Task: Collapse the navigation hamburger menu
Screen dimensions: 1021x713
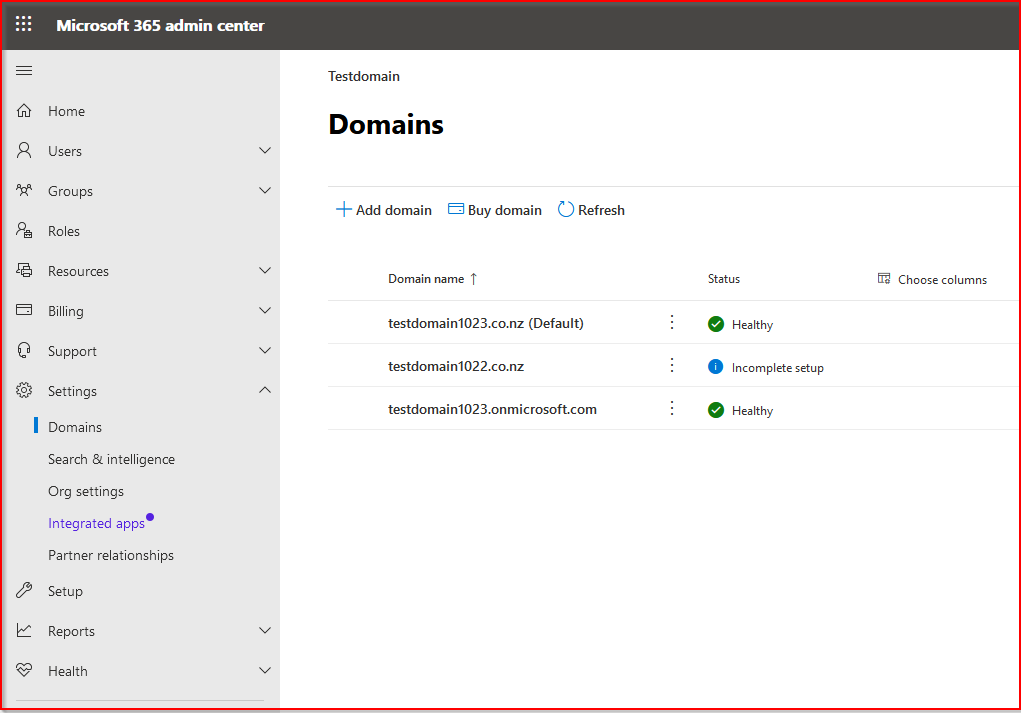Action: 24,70
